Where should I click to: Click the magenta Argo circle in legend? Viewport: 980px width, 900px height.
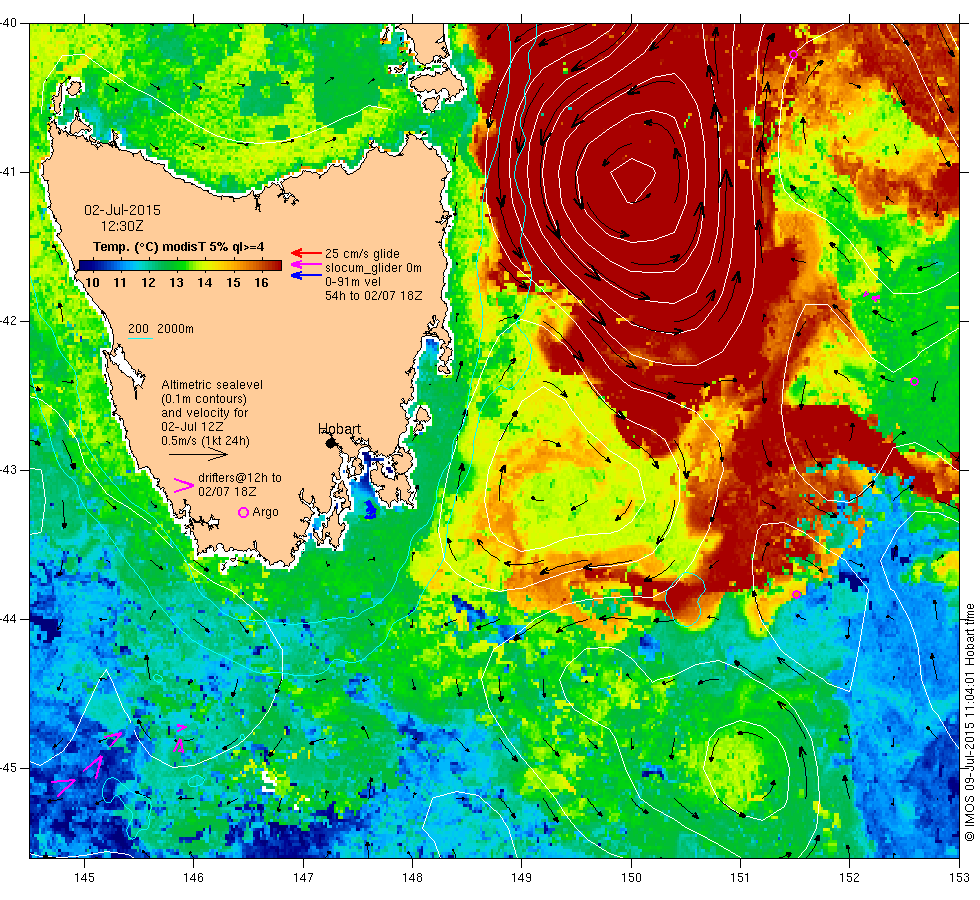tap(244, 512)
